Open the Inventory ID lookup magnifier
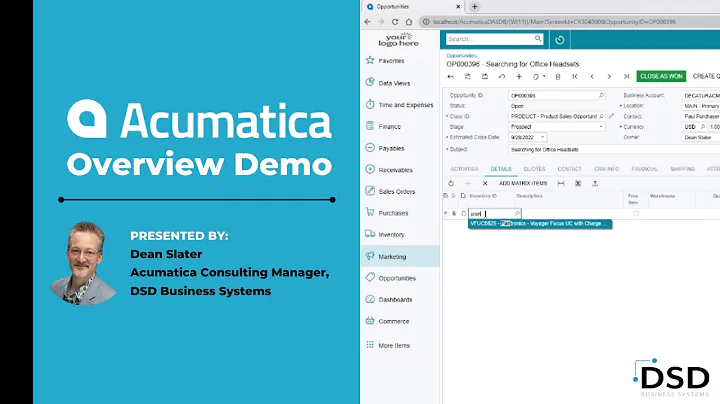720x404 pixels. click(x=517, y=213)
